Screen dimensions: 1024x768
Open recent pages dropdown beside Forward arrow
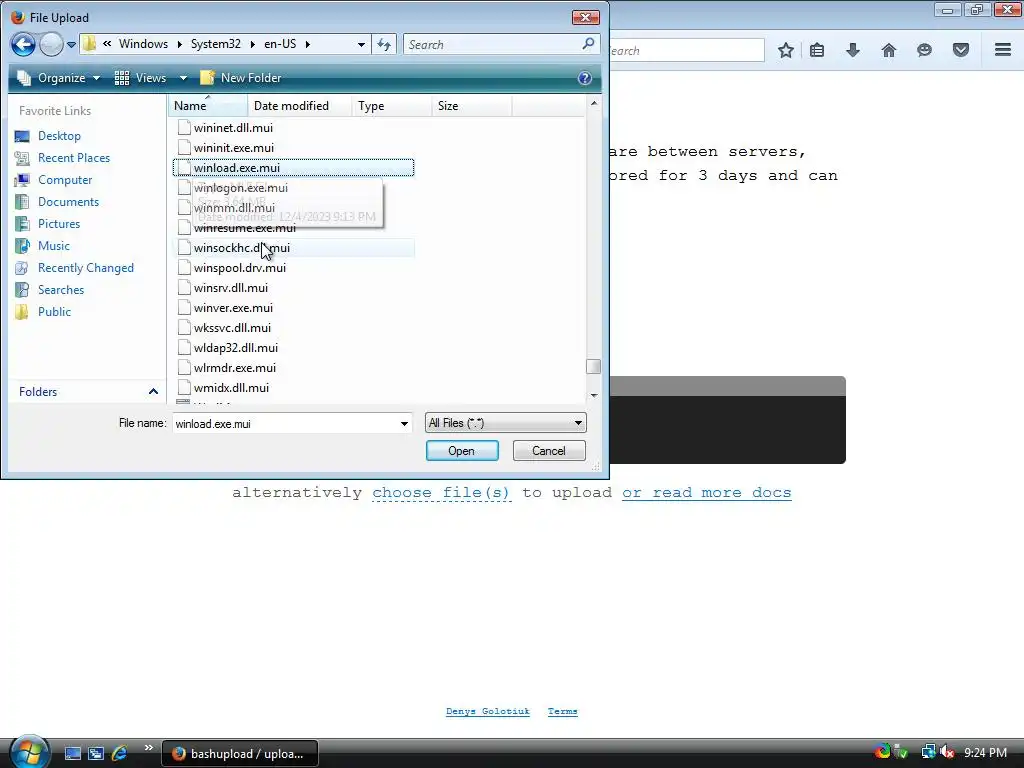point(71,45)
